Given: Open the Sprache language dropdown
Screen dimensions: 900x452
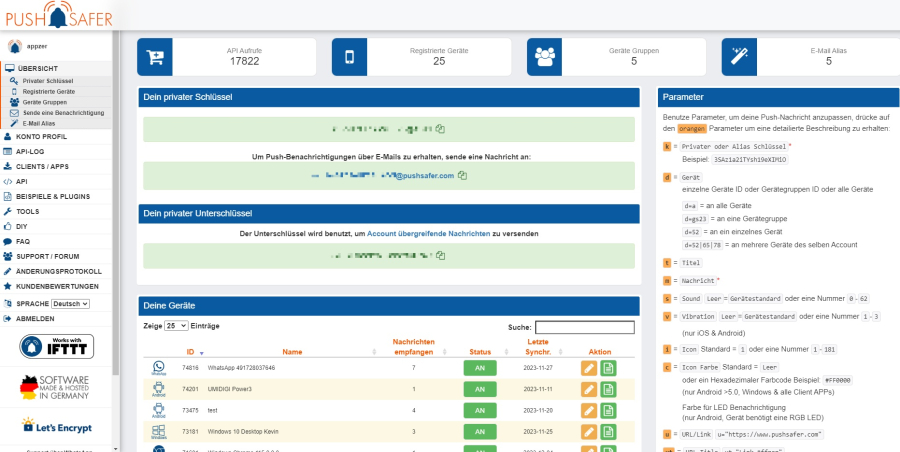Looking at the screenshot, I should pyautogui.click(x=70, y=303).
